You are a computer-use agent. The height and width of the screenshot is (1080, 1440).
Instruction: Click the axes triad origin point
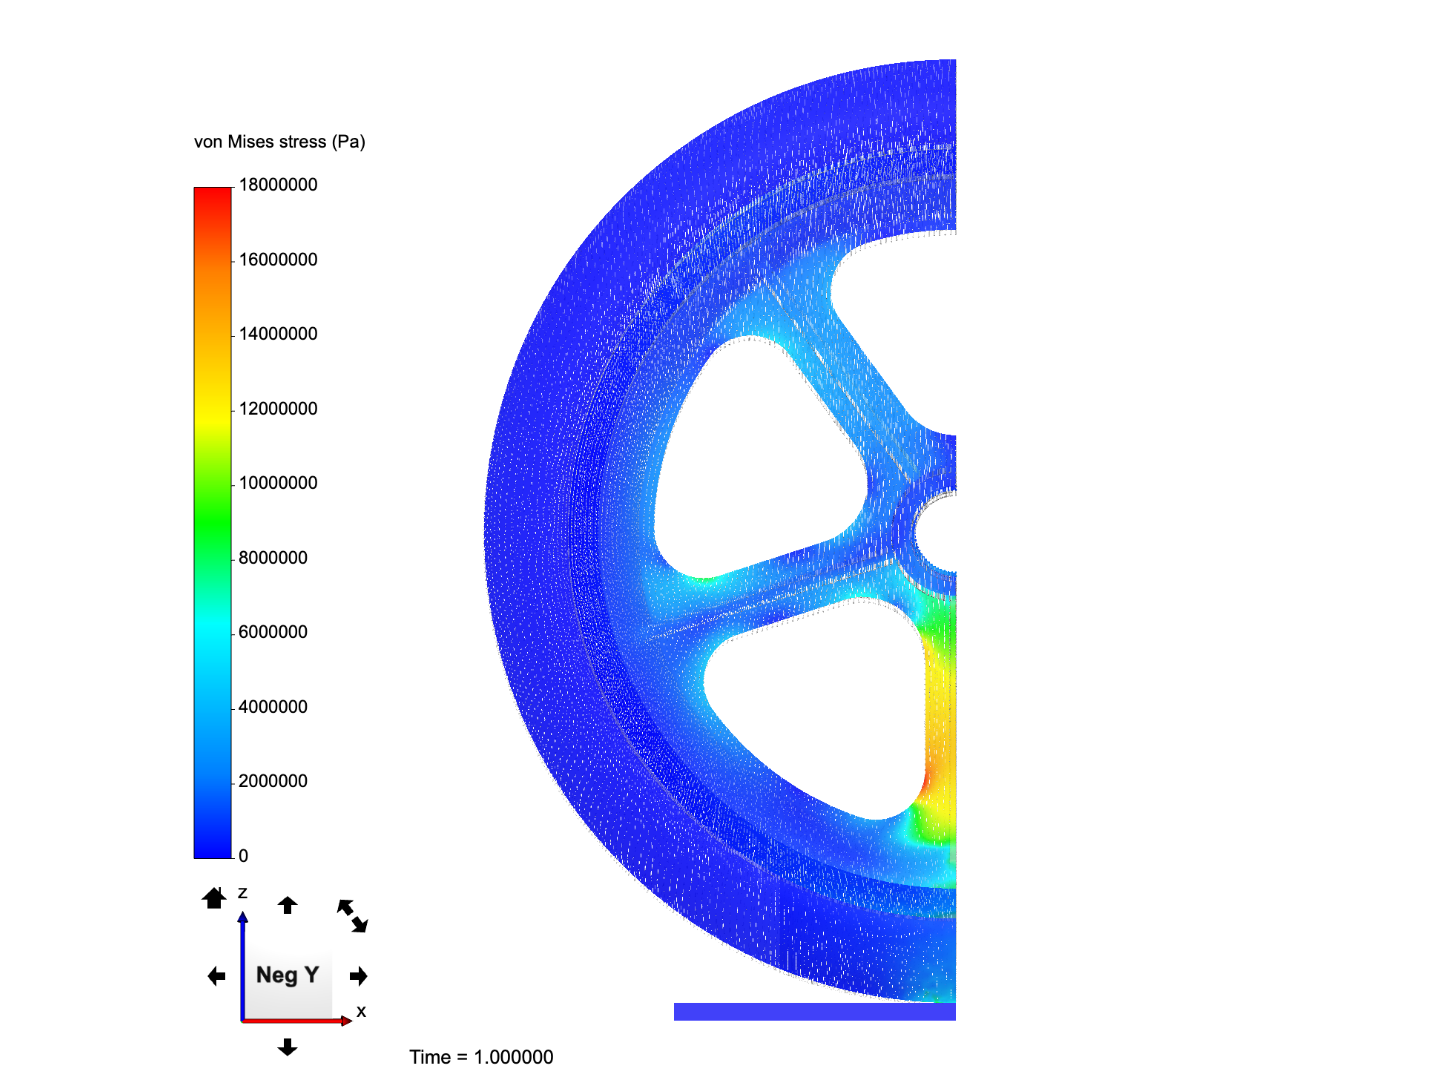244,1023
